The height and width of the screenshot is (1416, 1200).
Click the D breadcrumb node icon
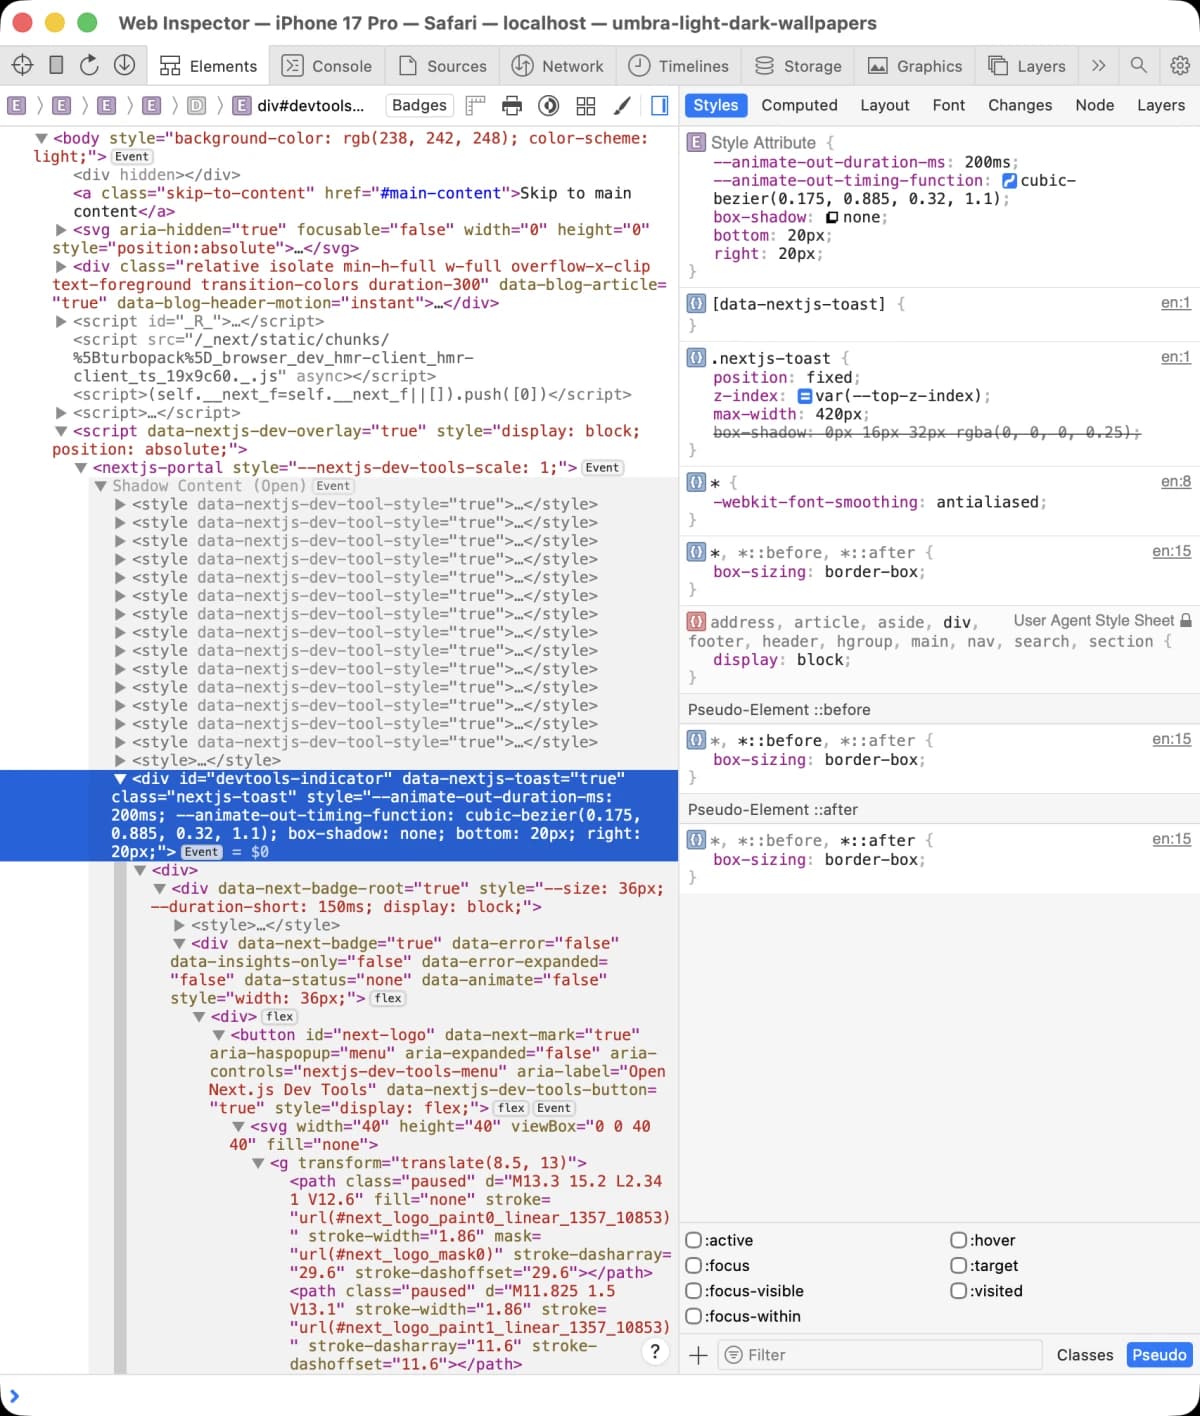tap(196, 105)
